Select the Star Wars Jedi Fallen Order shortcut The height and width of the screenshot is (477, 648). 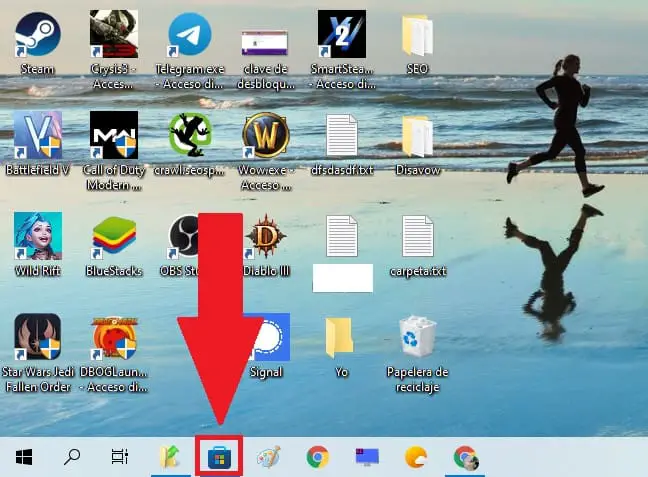point(38,336)
